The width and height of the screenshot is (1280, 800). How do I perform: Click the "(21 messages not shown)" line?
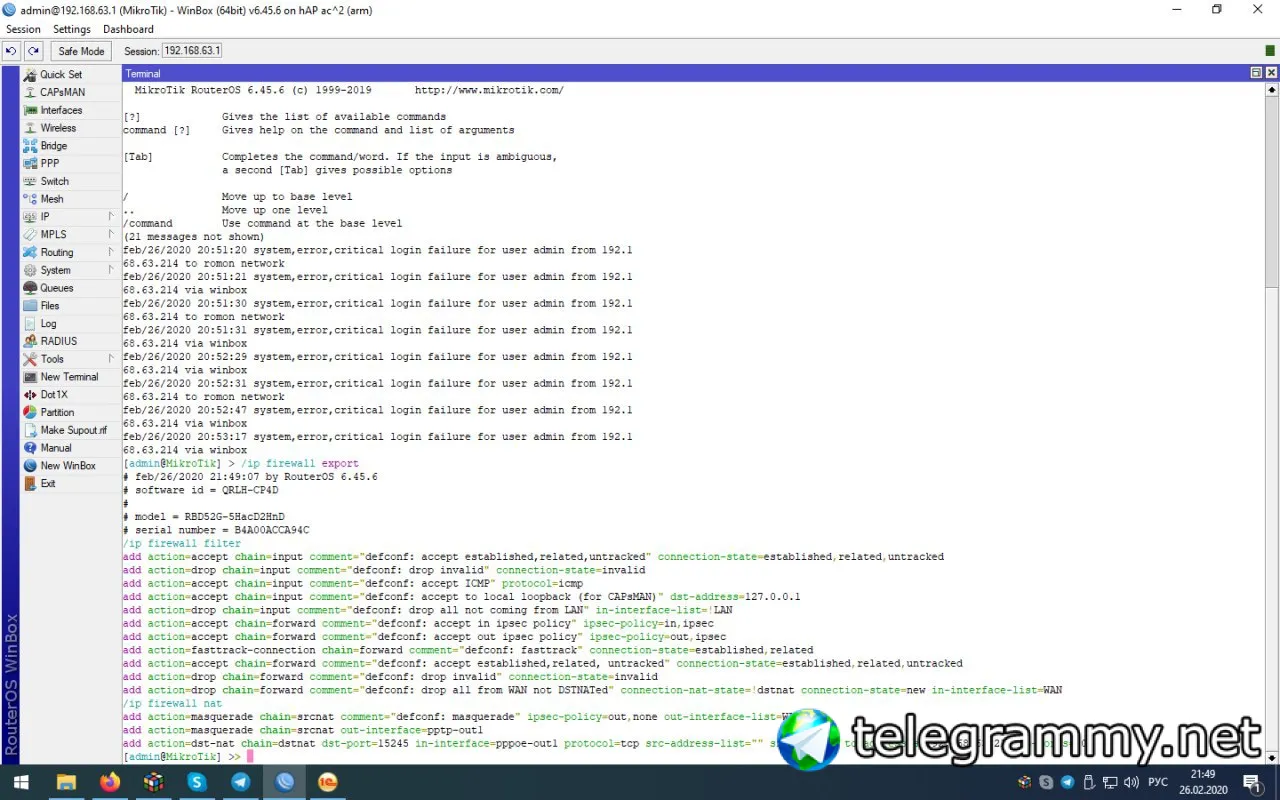(x=194, y=237)
